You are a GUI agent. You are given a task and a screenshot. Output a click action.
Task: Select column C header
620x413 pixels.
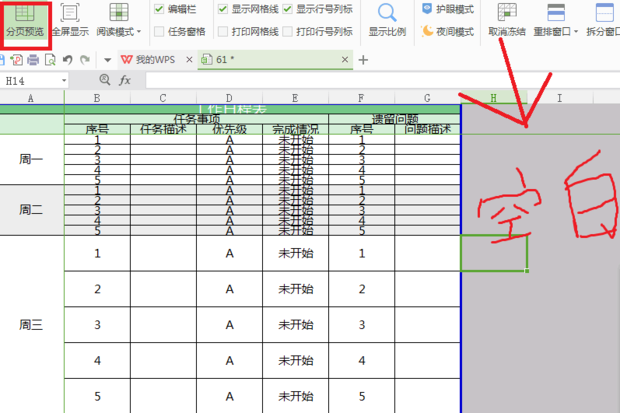coord(163,98)
